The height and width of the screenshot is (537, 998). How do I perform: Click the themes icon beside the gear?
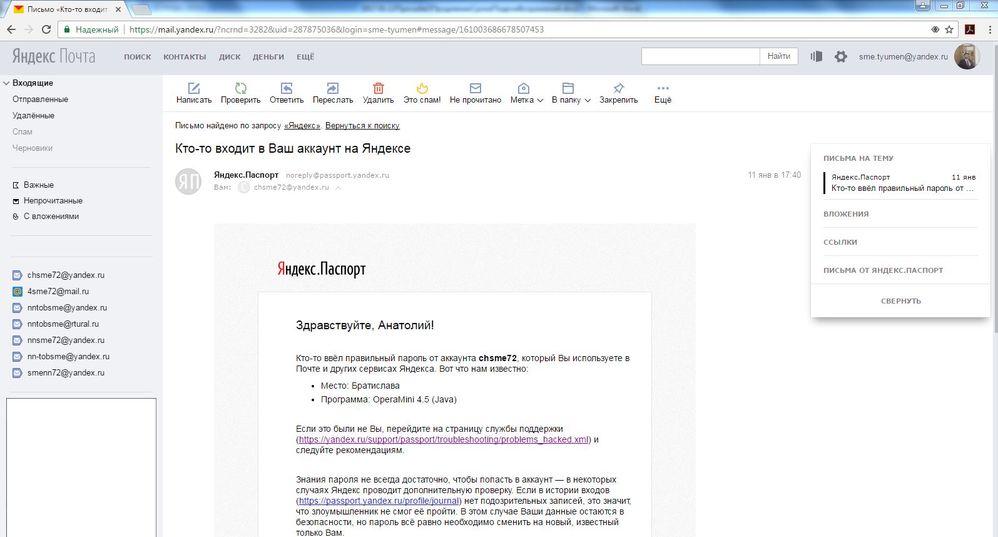[816, 57]
